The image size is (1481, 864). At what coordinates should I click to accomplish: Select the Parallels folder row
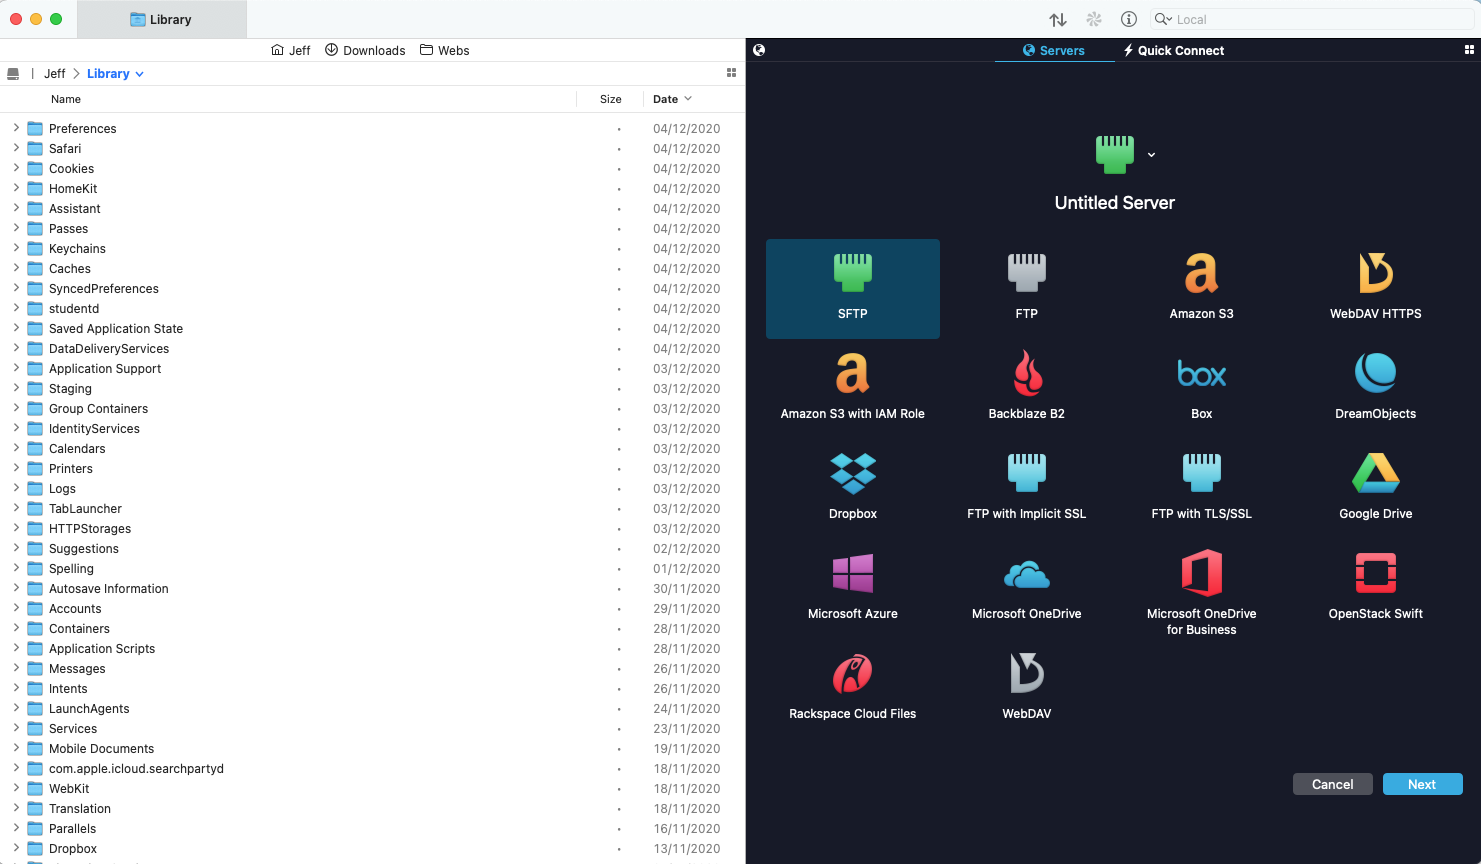coord(372,828)
